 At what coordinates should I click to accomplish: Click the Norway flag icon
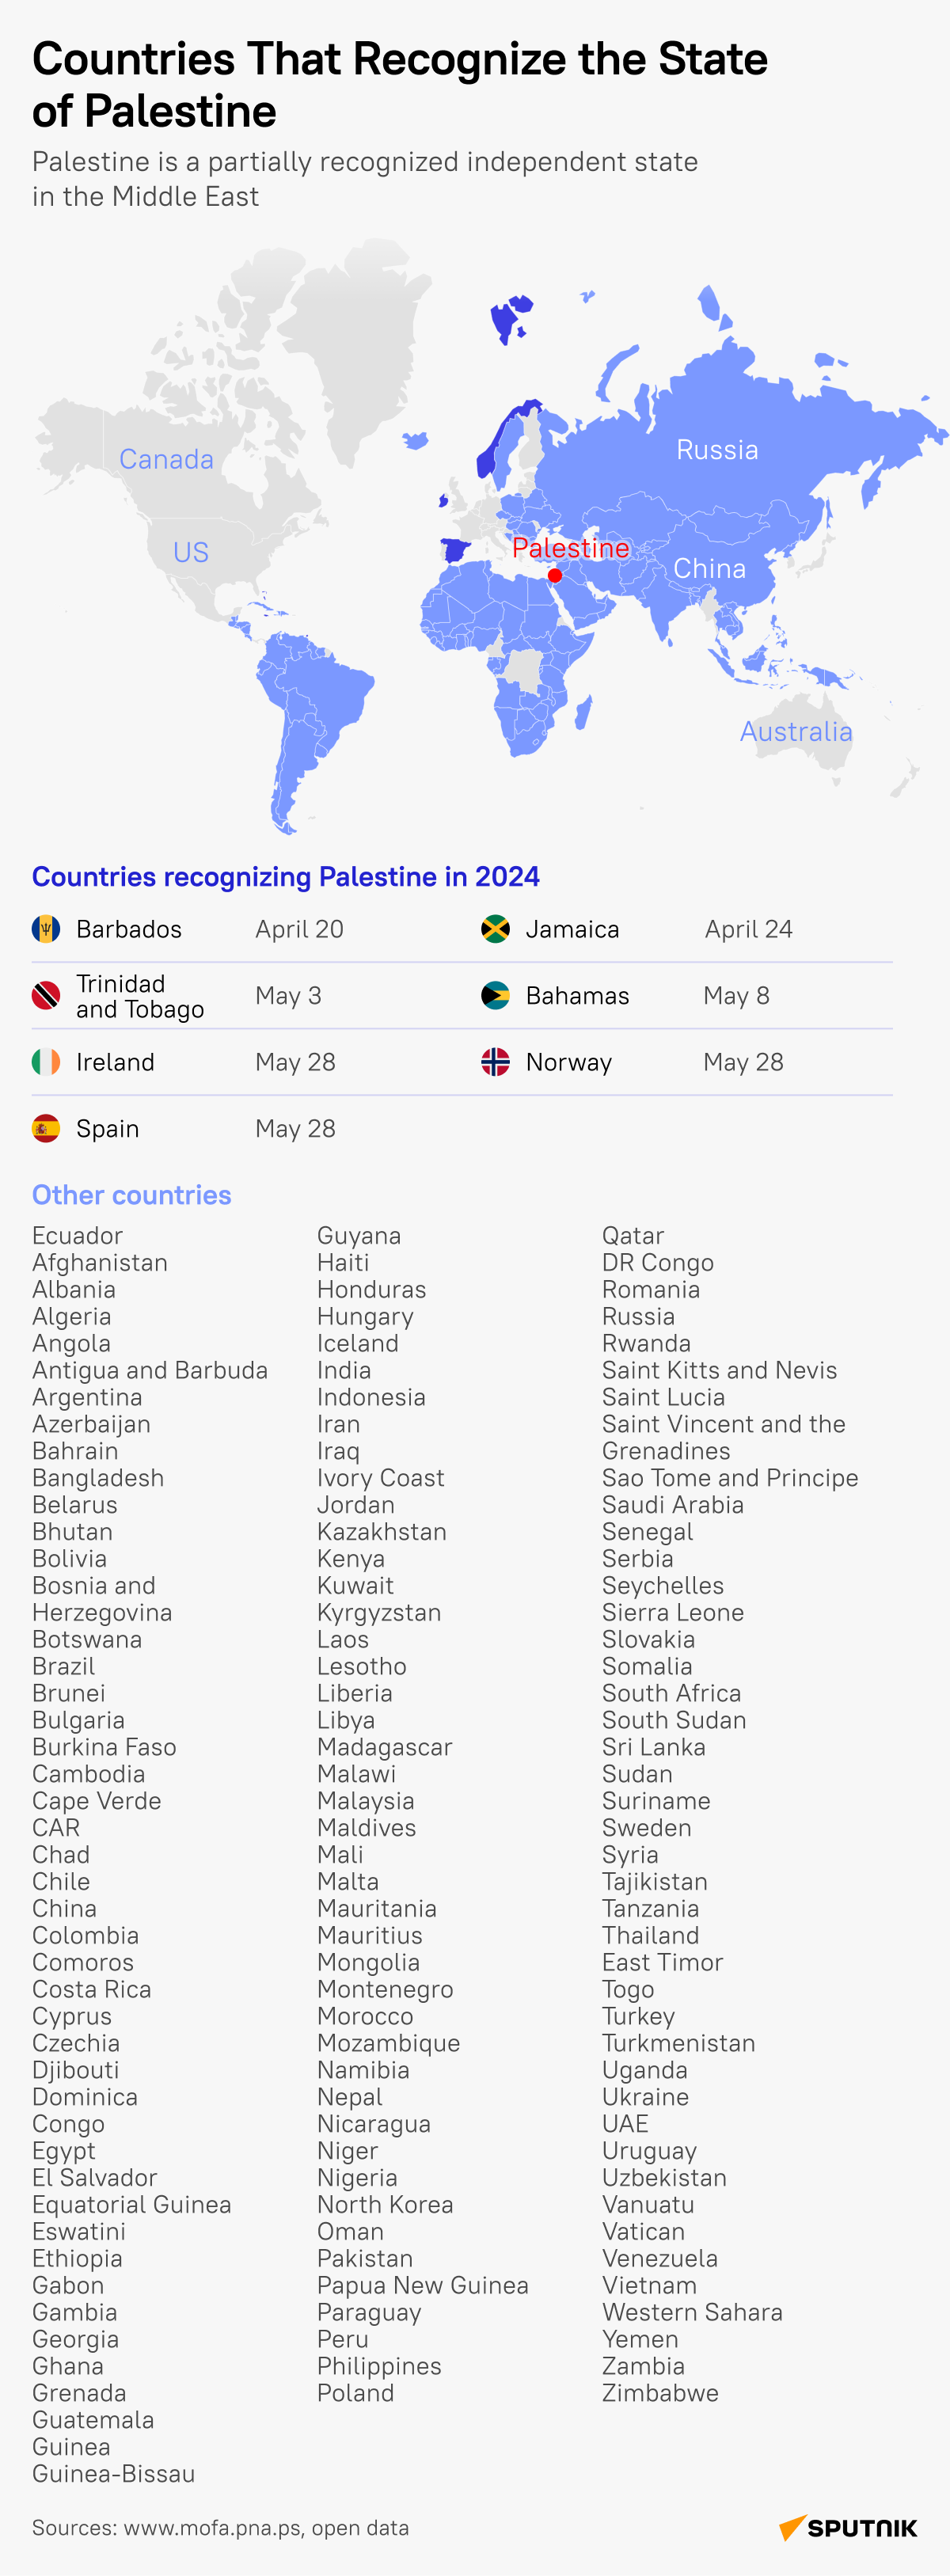click(x=495, y=1062)
